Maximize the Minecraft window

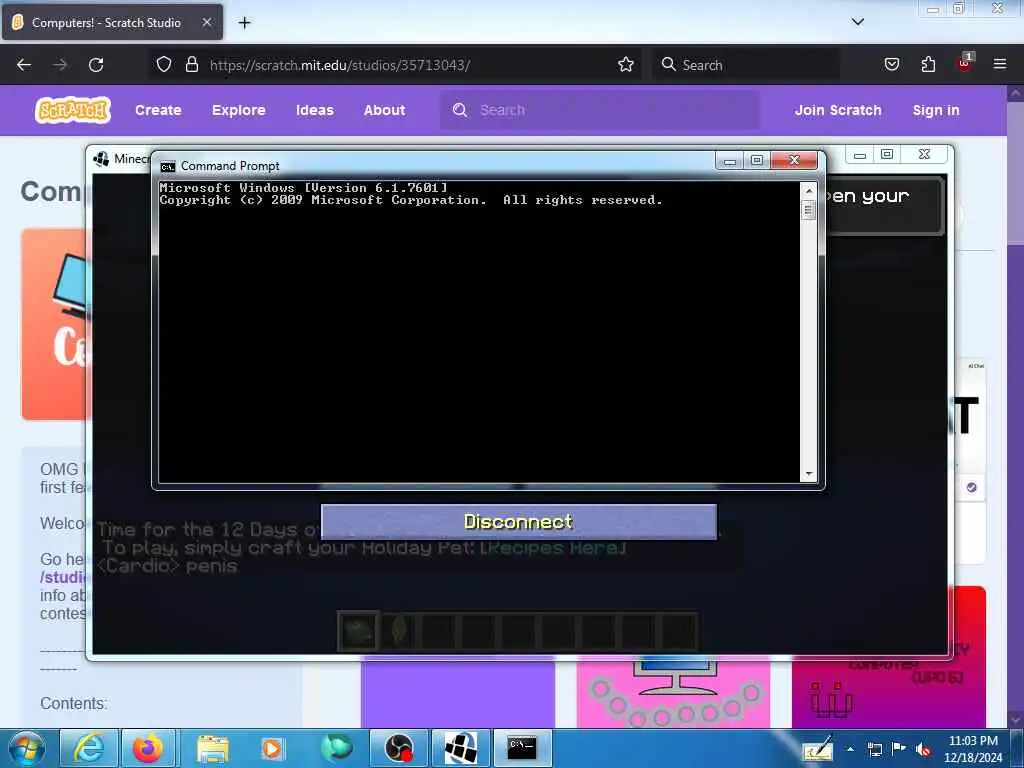point(887,155)
